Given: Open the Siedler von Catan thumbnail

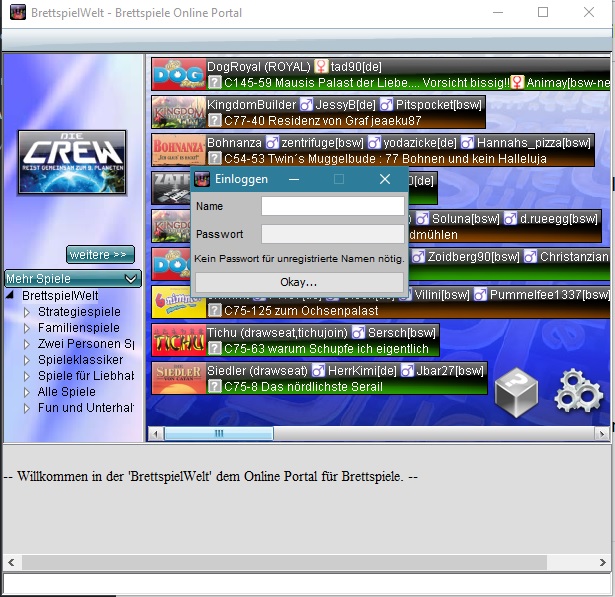Looking at the screenshot, I should pos(179,378).
